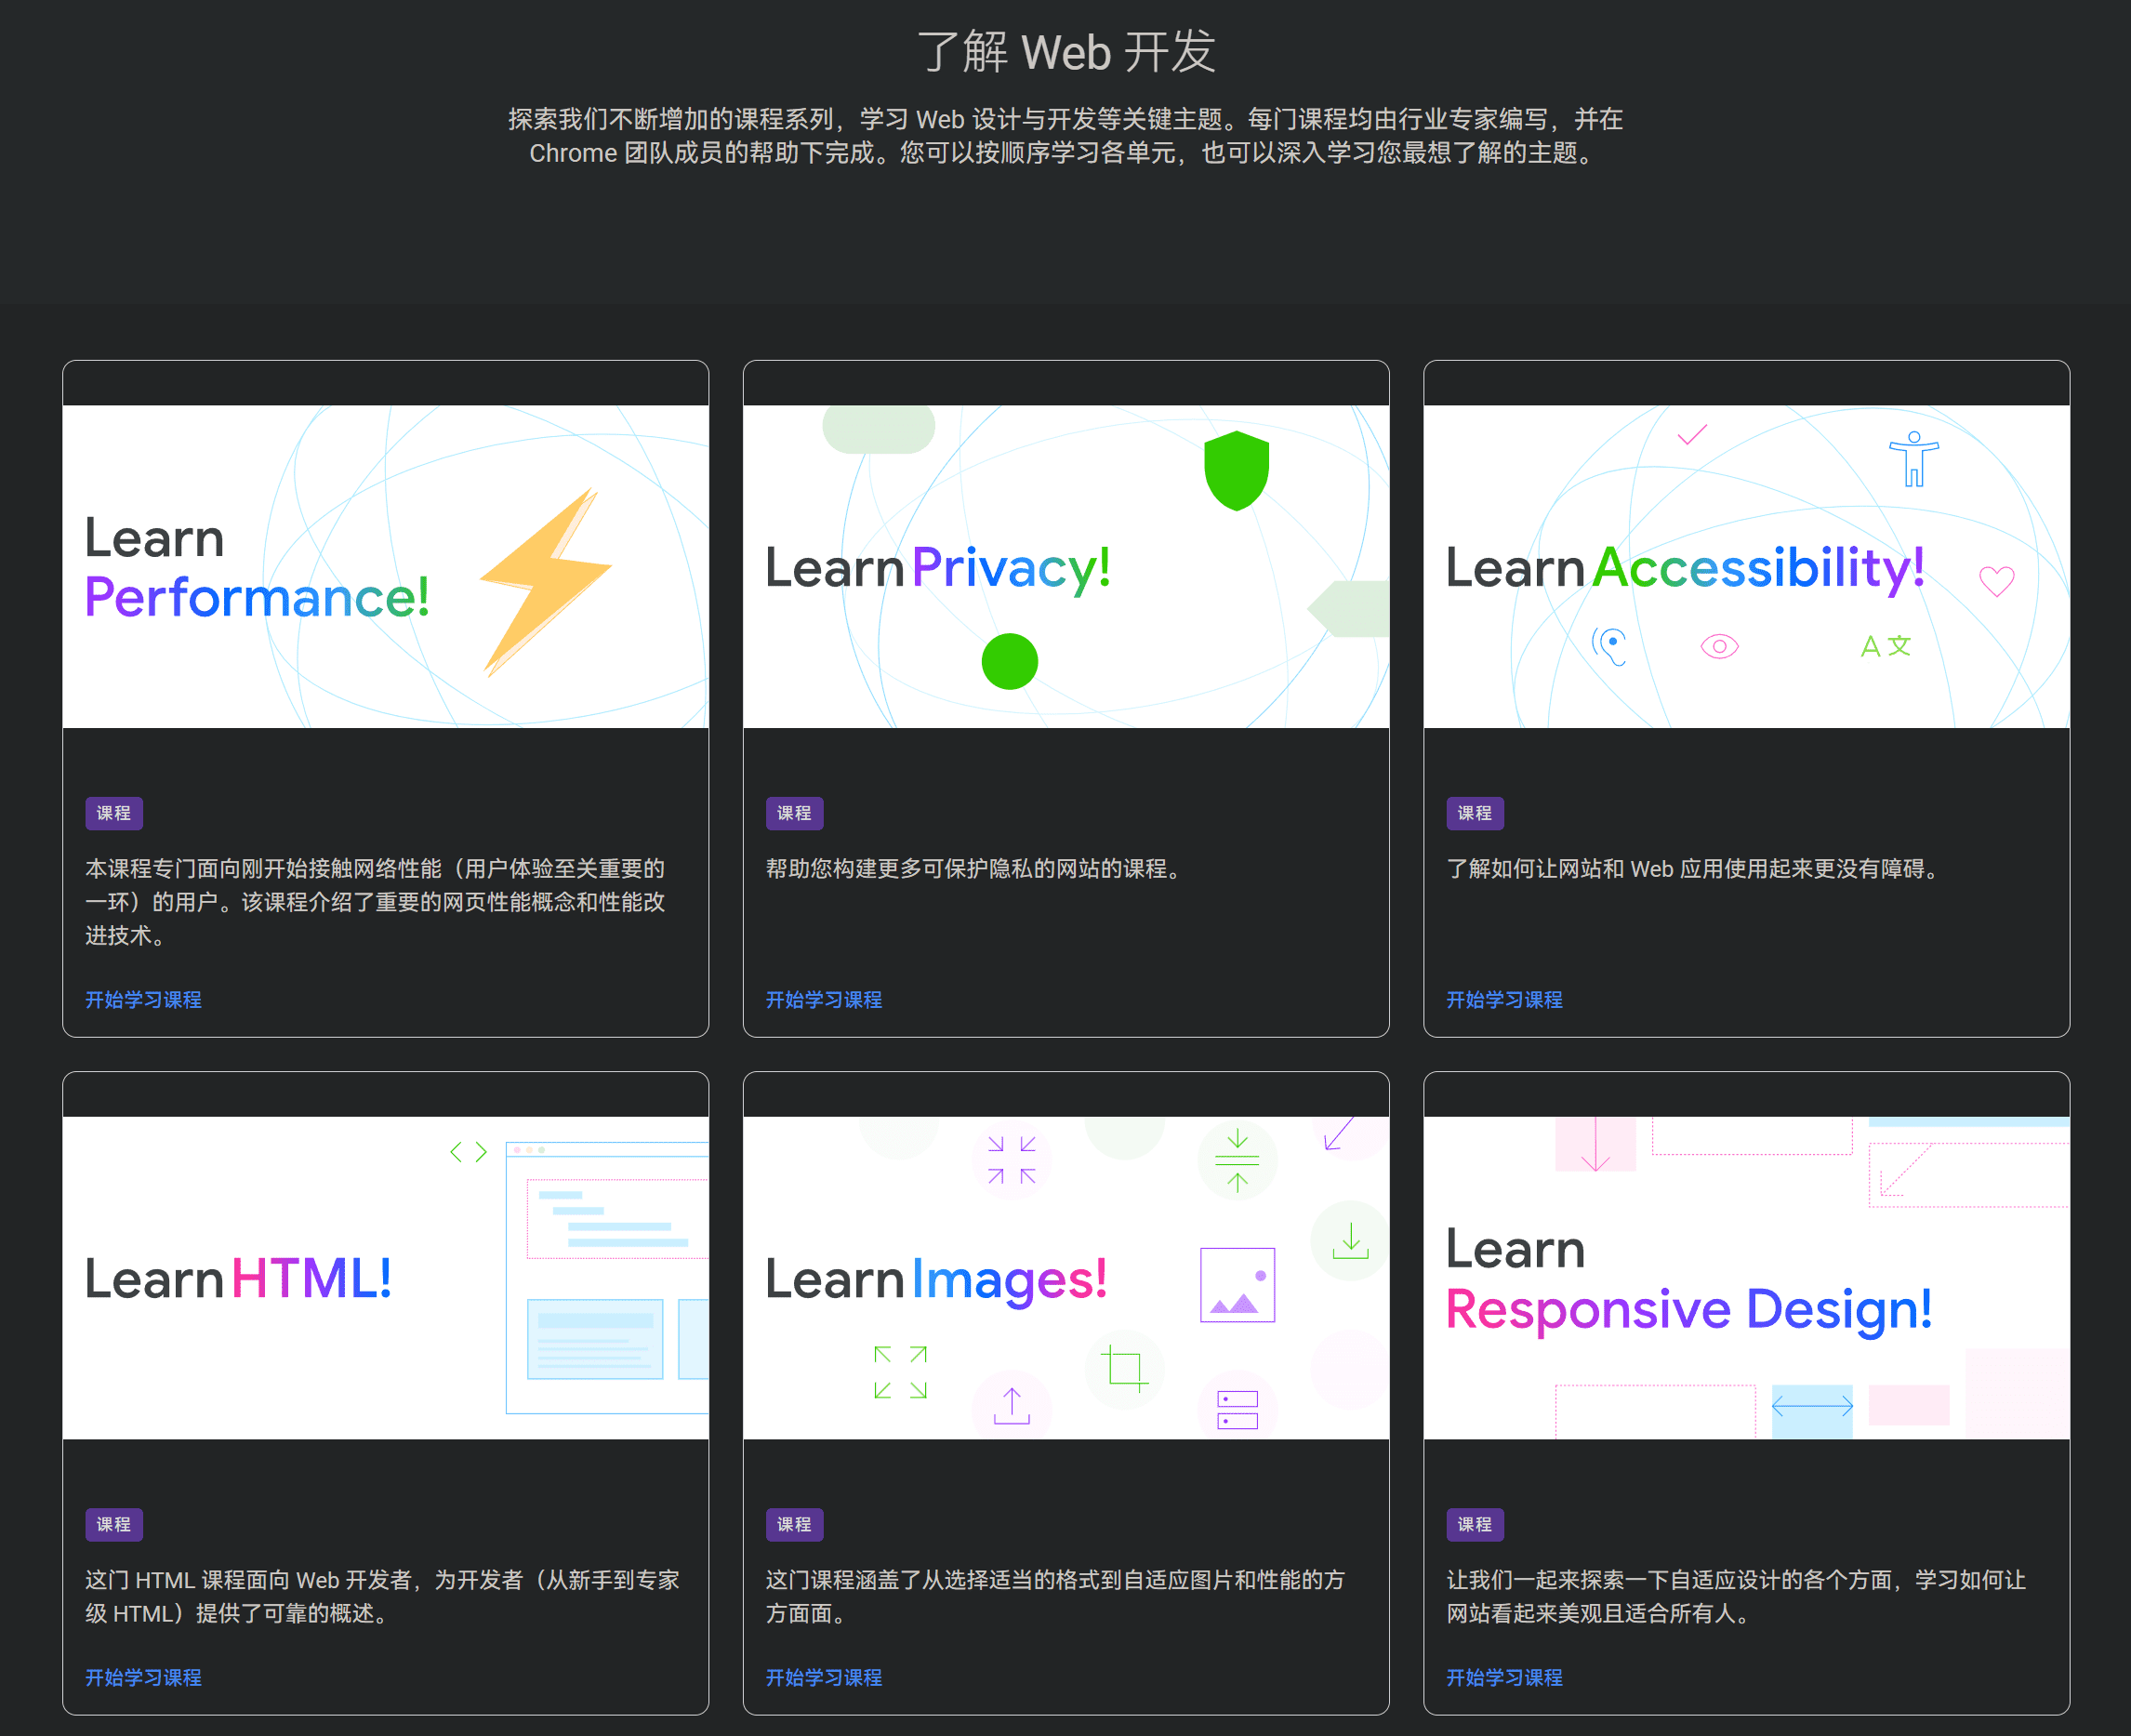Click the picture frame icon on Learn Images banner

pyautogui.click(x=1237, y=1286)
